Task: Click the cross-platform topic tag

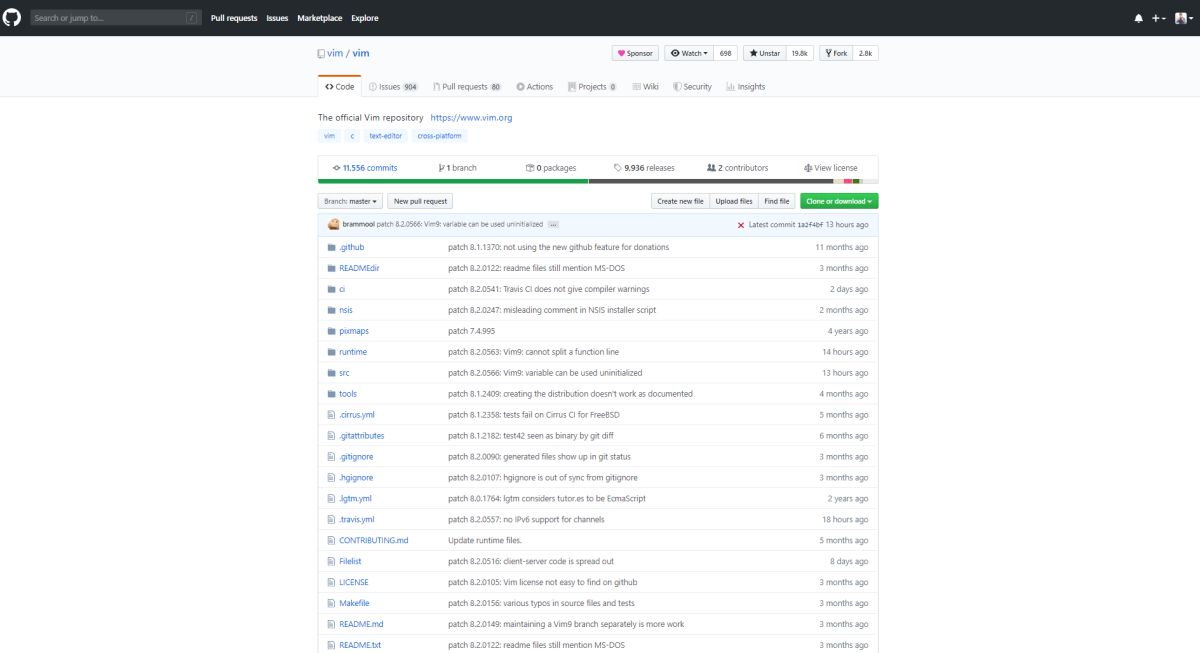Action: 441,136
